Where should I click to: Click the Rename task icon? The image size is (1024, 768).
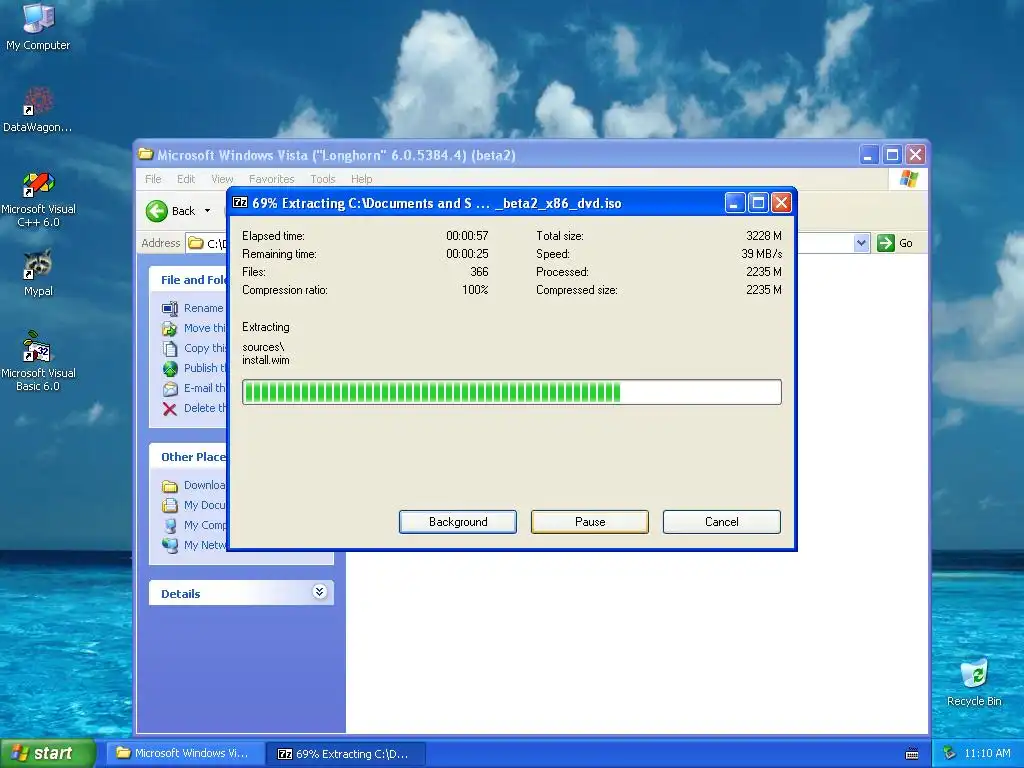pyautogui.click(x=170, y=308)
